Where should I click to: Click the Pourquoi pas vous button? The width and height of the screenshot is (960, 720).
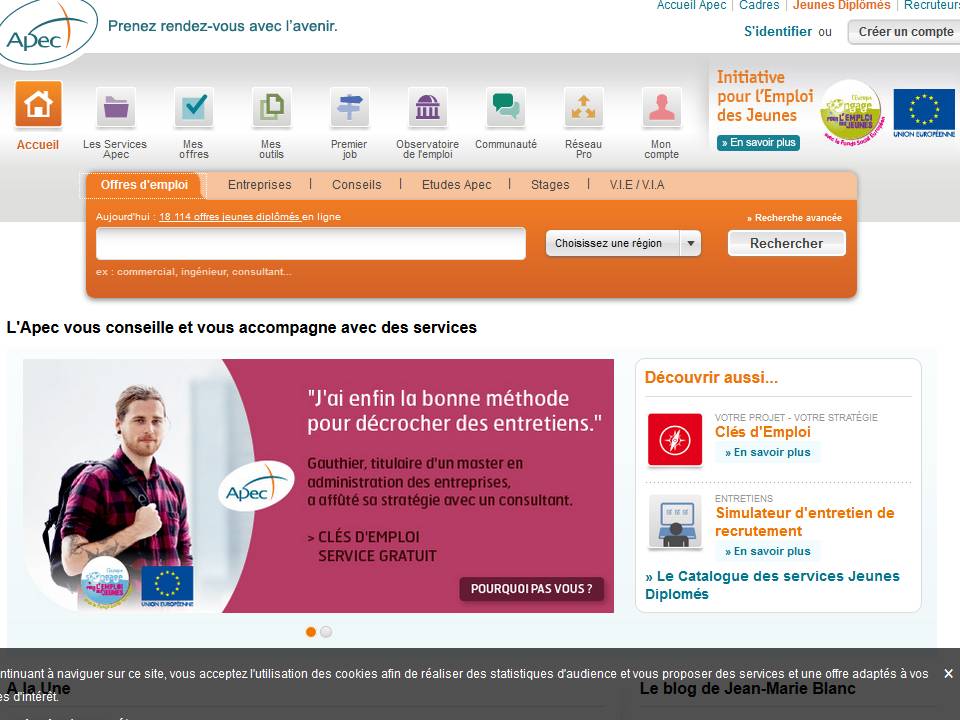point(531,589)
